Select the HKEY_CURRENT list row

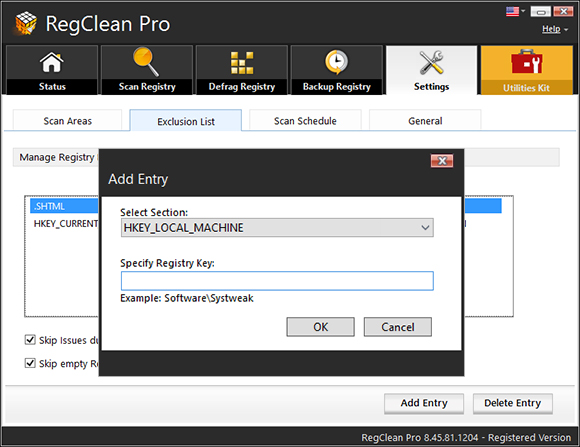pyautogui.click(x=66, y=224)
